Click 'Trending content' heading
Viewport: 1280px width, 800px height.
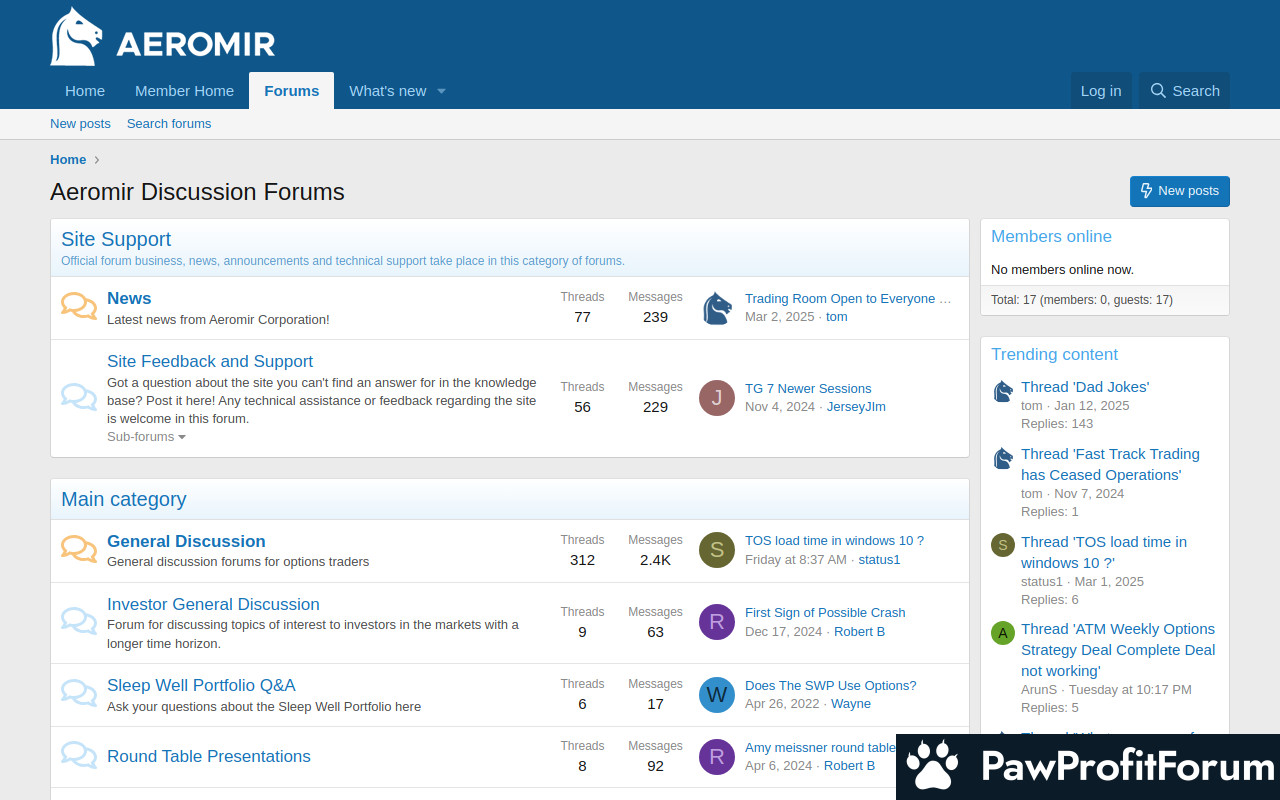point(1054,354)
